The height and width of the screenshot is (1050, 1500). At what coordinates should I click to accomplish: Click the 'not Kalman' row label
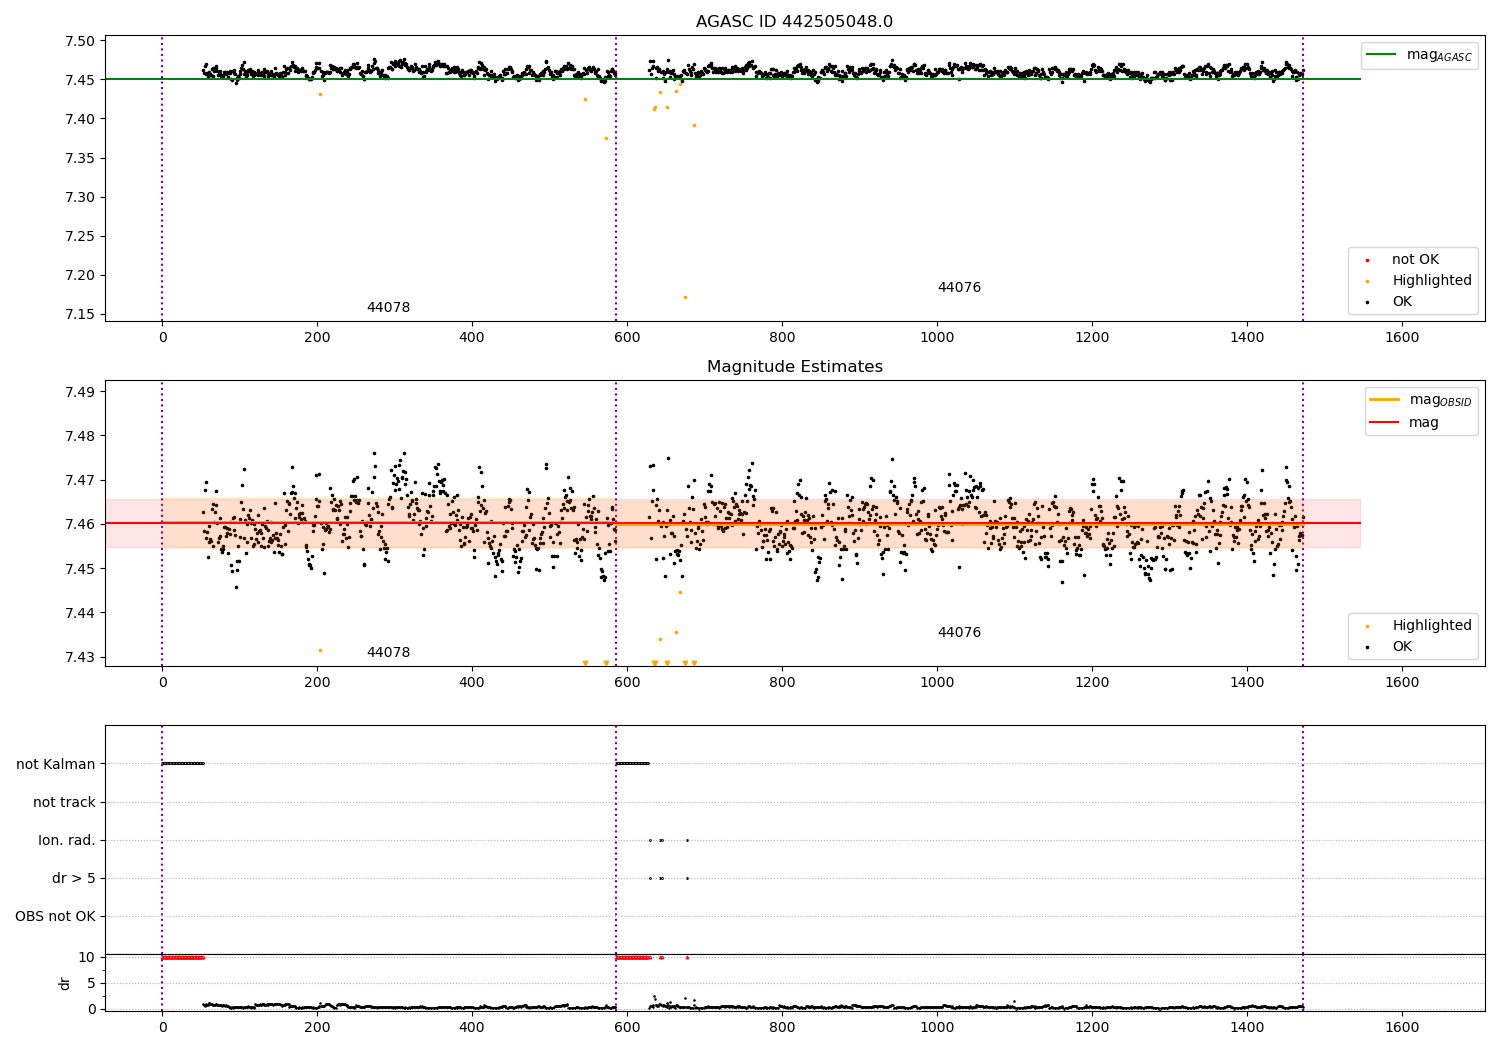pyautogui.click(x=56, y=765)
